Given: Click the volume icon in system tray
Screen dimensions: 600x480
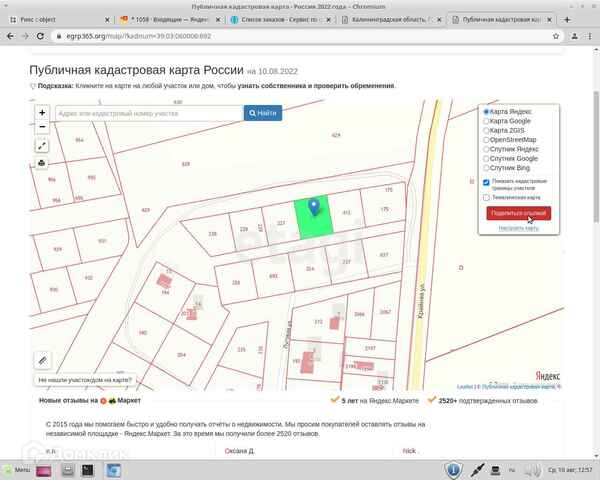Looking at the screenshot, I should point(532,470).
